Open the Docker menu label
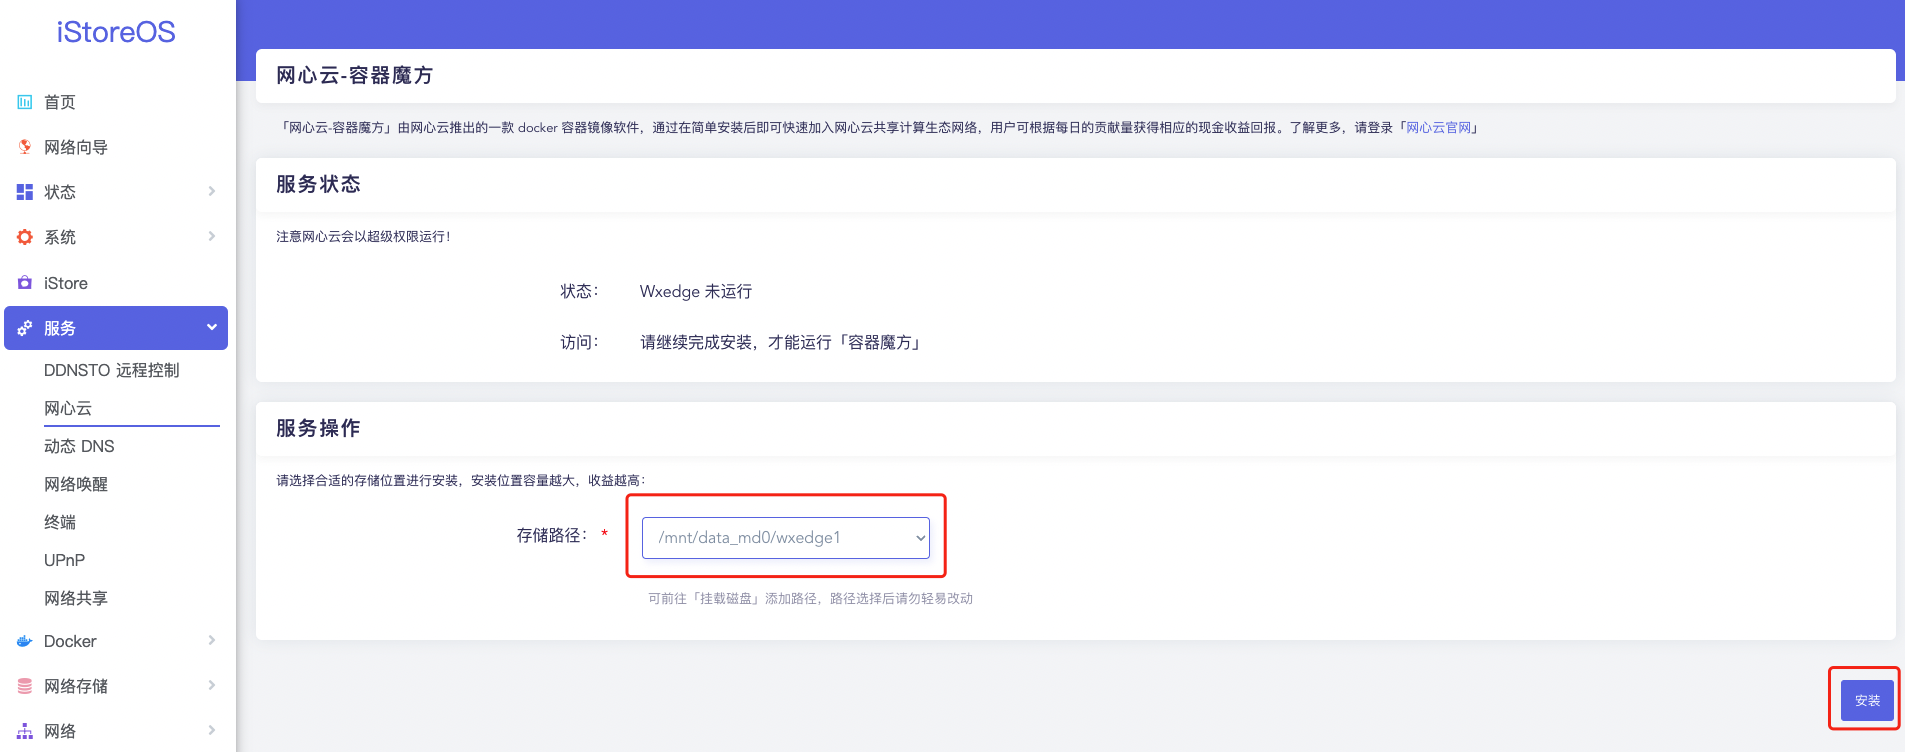The image size is (1905, 752). (x=70, y=641)
